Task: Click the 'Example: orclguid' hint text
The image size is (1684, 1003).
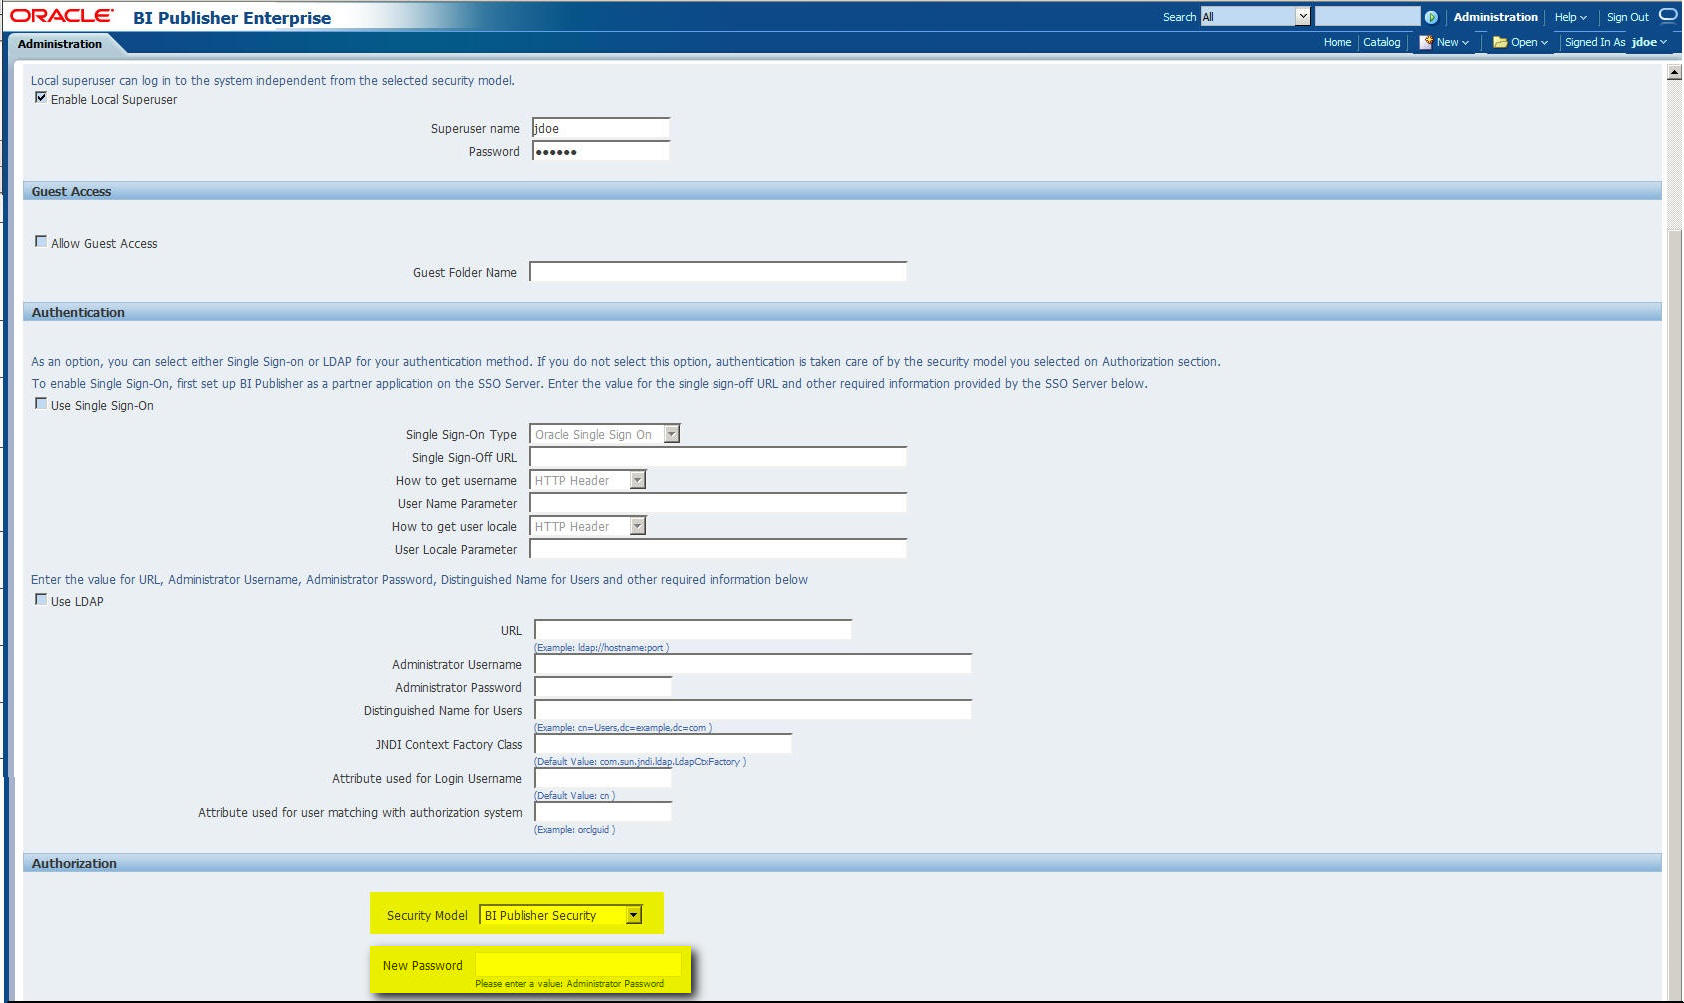Action: 574,830
